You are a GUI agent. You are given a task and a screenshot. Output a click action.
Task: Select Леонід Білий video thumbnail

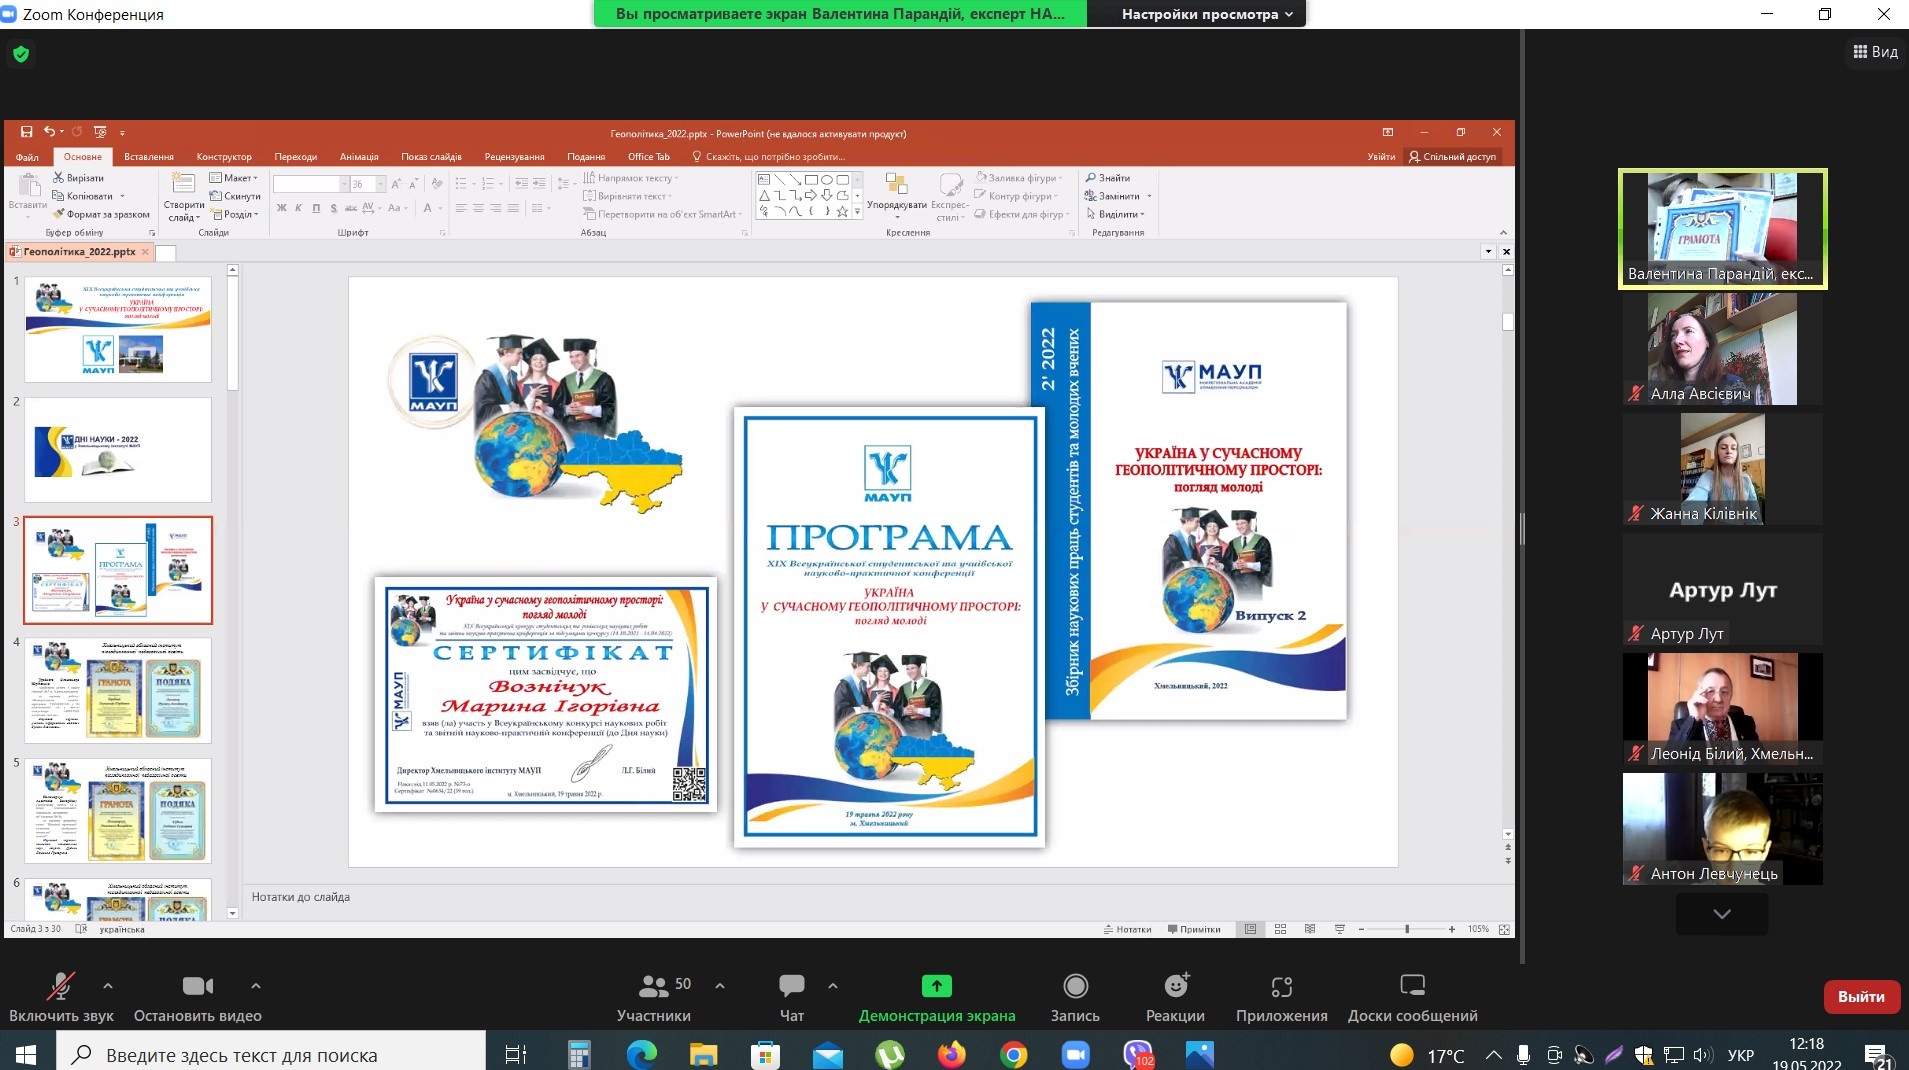point(1722,709)
